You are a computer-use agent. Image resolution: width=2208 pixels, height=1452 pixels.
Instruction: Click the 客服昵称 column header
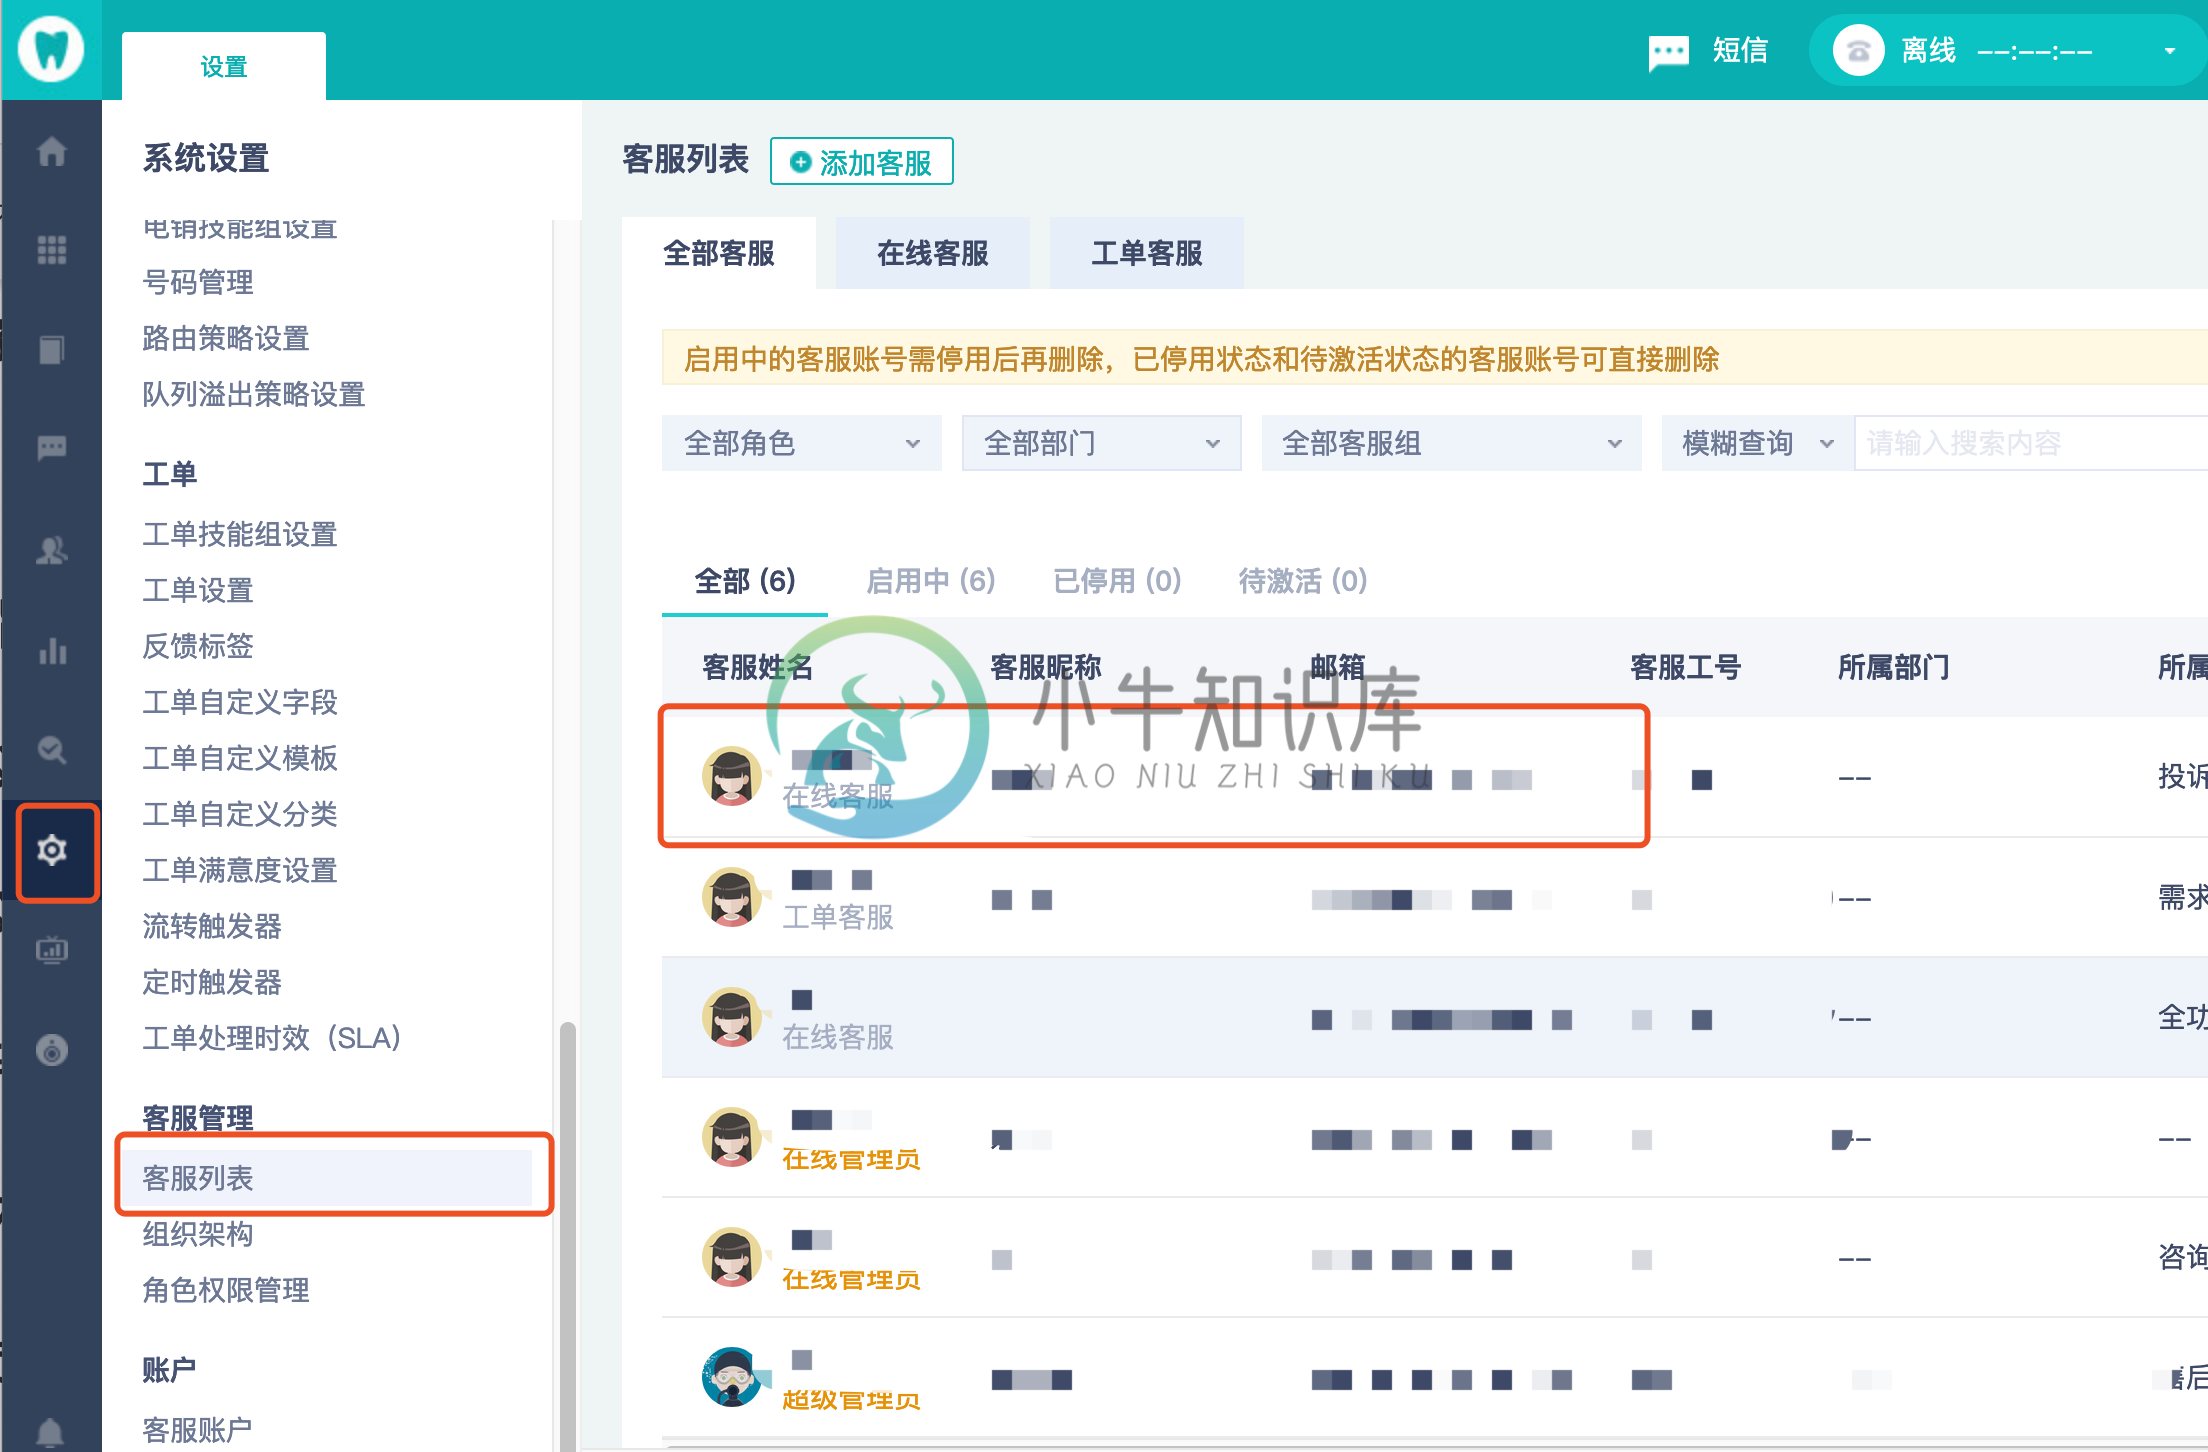[x=1046, y=667]
